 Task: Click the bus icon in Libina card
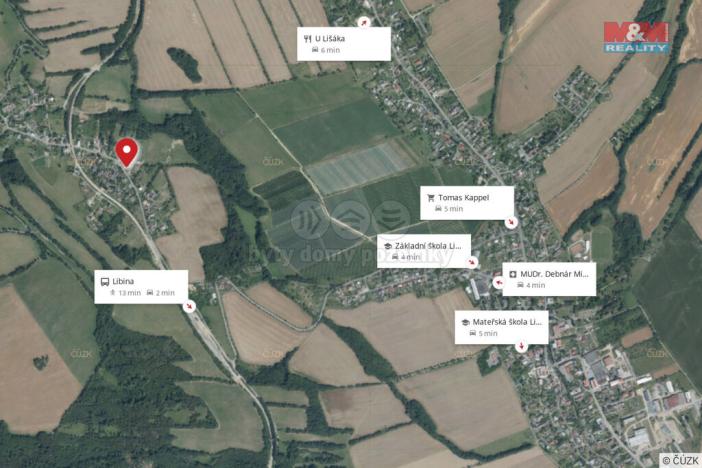(105, 282)
